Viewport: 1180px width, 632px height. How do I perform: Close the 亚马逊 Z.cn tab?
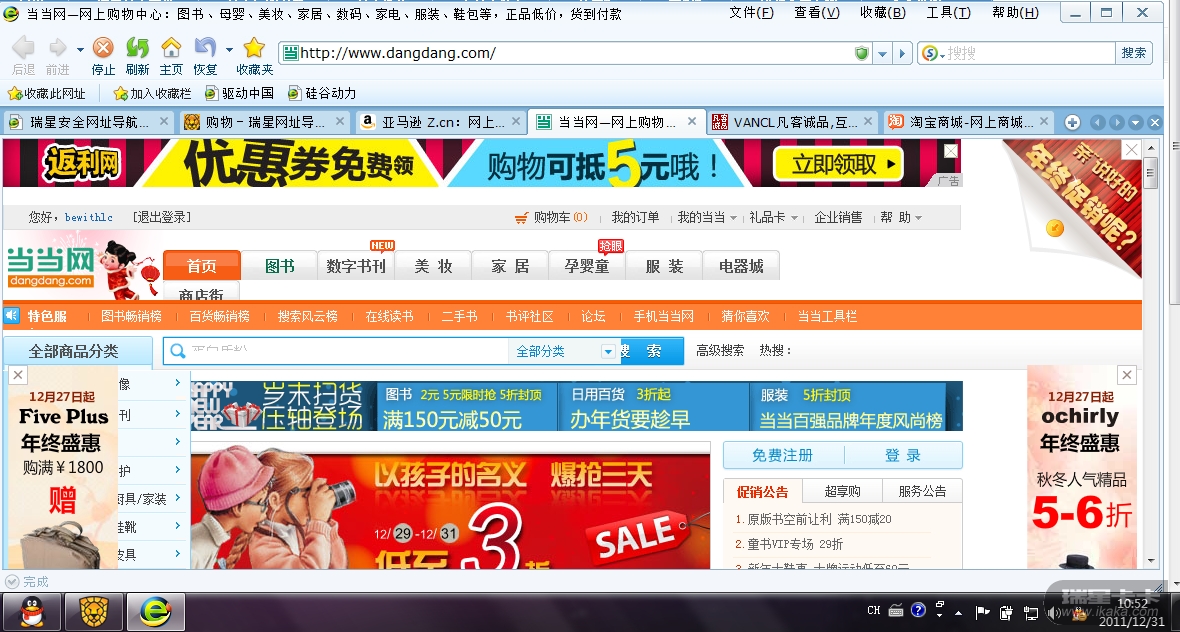pos(516,121)
